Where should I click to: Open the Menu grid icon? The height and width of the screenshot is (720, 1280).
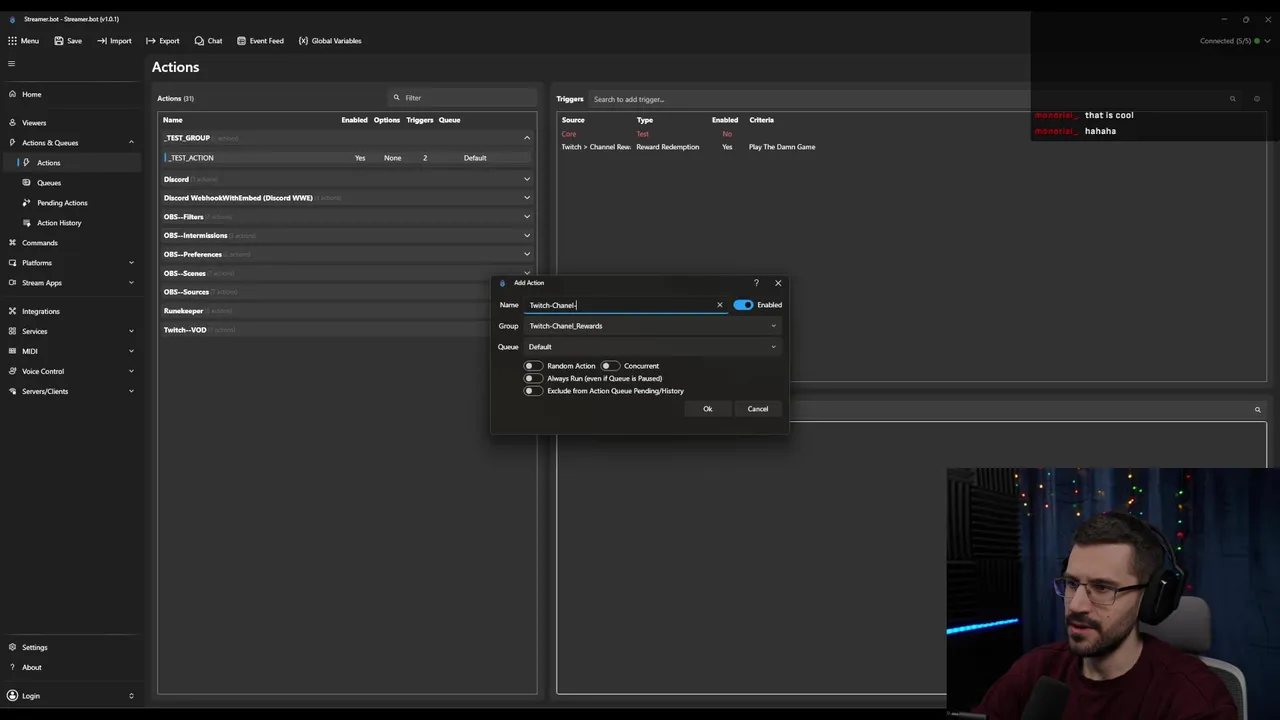[x=12, y=41]
